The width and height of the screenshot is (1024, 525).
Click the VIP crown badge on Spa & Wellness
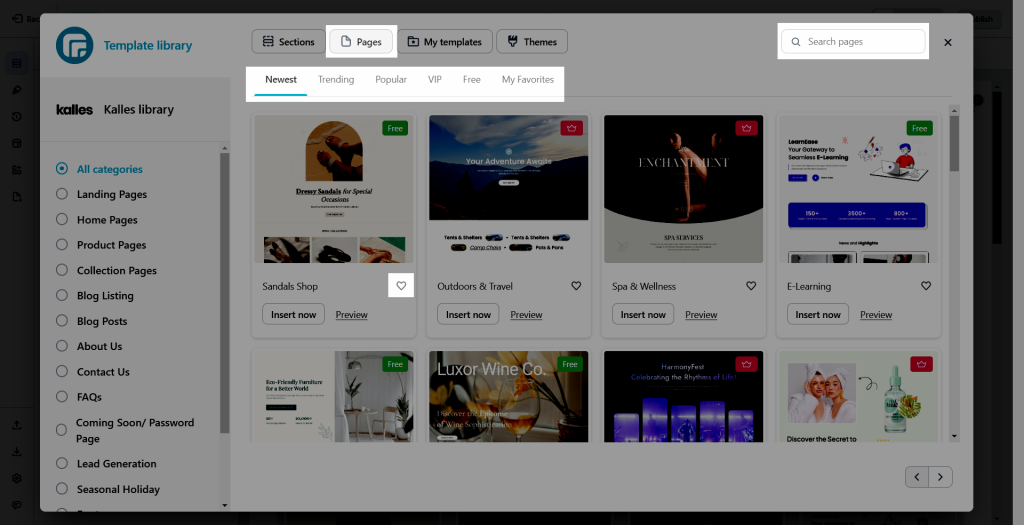[746, 128]
